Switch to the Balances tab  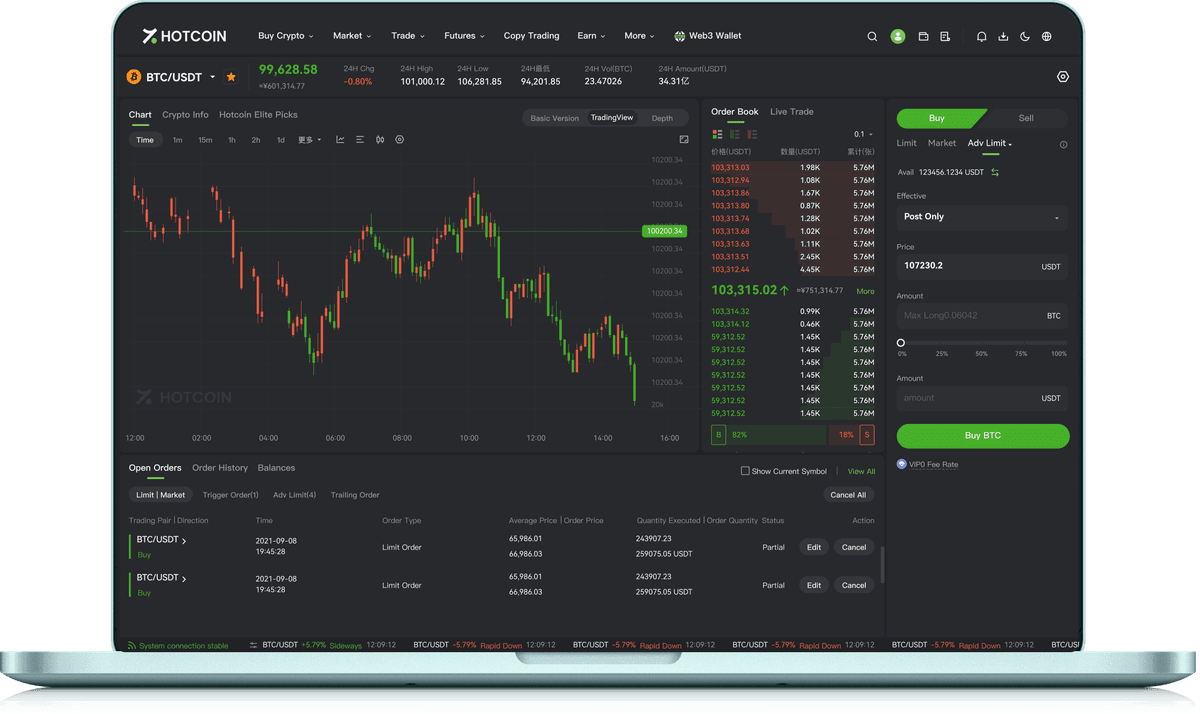click(x=276, y=468)
